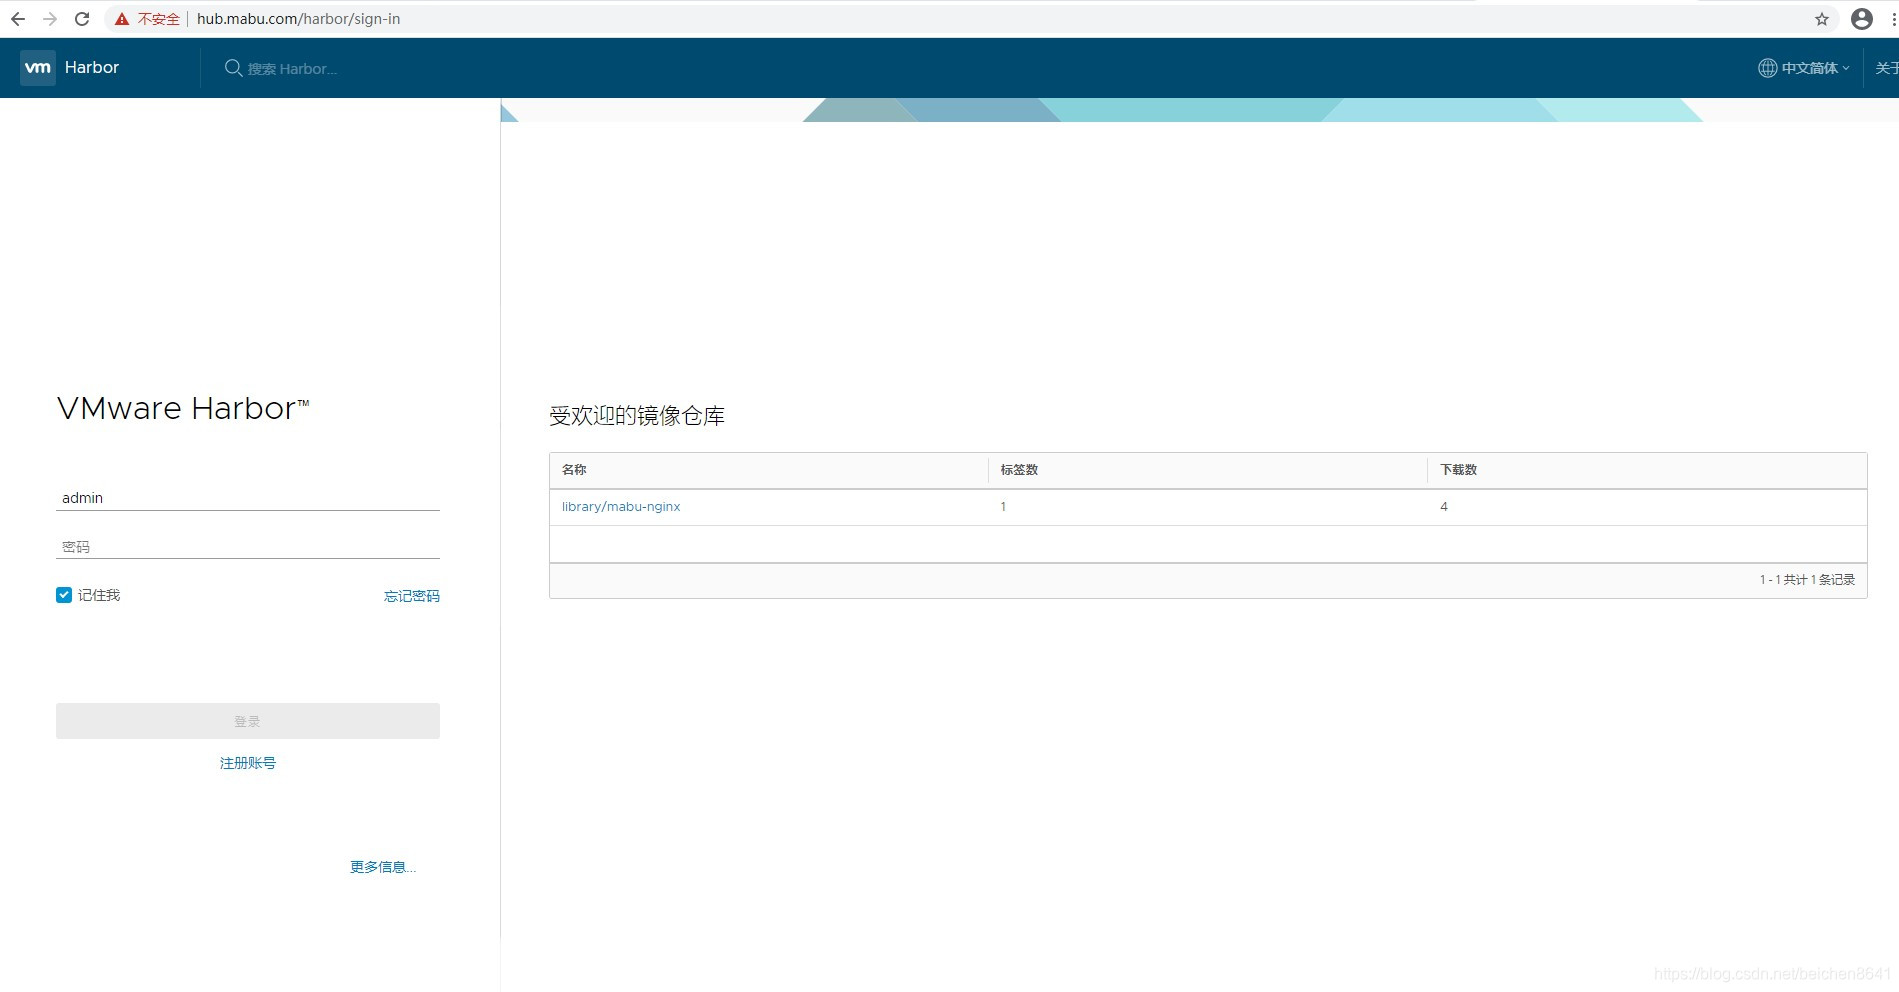Click the VMware Harbor title text
The height and width of the screenshot is (992, 1899).
point(183,409)
